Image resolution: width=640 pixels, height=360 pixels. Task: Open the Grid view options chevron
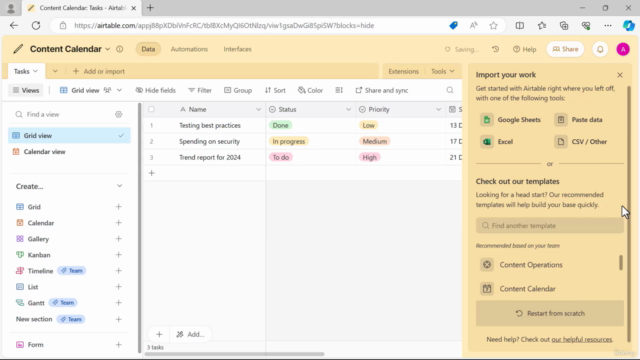[119, 90]
